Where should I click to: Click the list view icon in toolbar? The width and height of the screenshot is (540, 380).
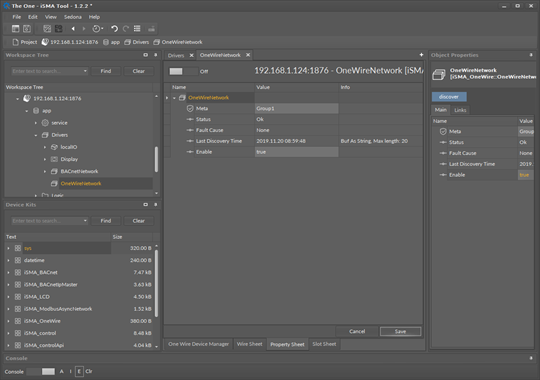tap(137, 29)
